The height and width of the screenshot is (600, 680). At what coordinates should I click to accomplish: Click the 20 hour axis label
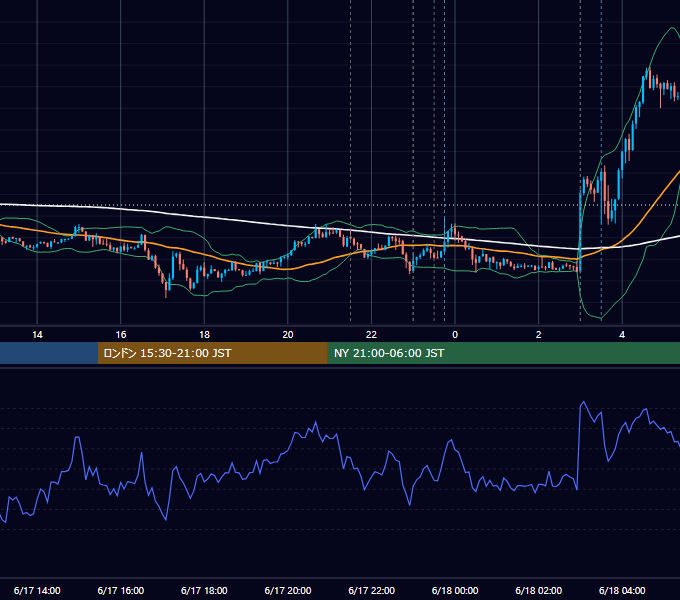288,335
